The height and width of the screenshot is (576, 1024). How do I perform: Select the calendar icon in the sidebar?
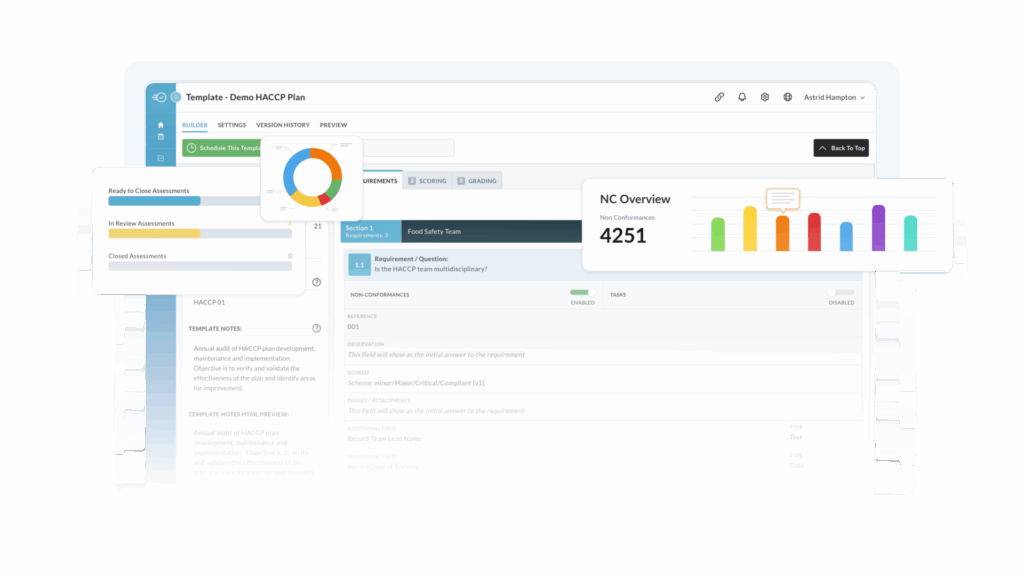point(160,138)
